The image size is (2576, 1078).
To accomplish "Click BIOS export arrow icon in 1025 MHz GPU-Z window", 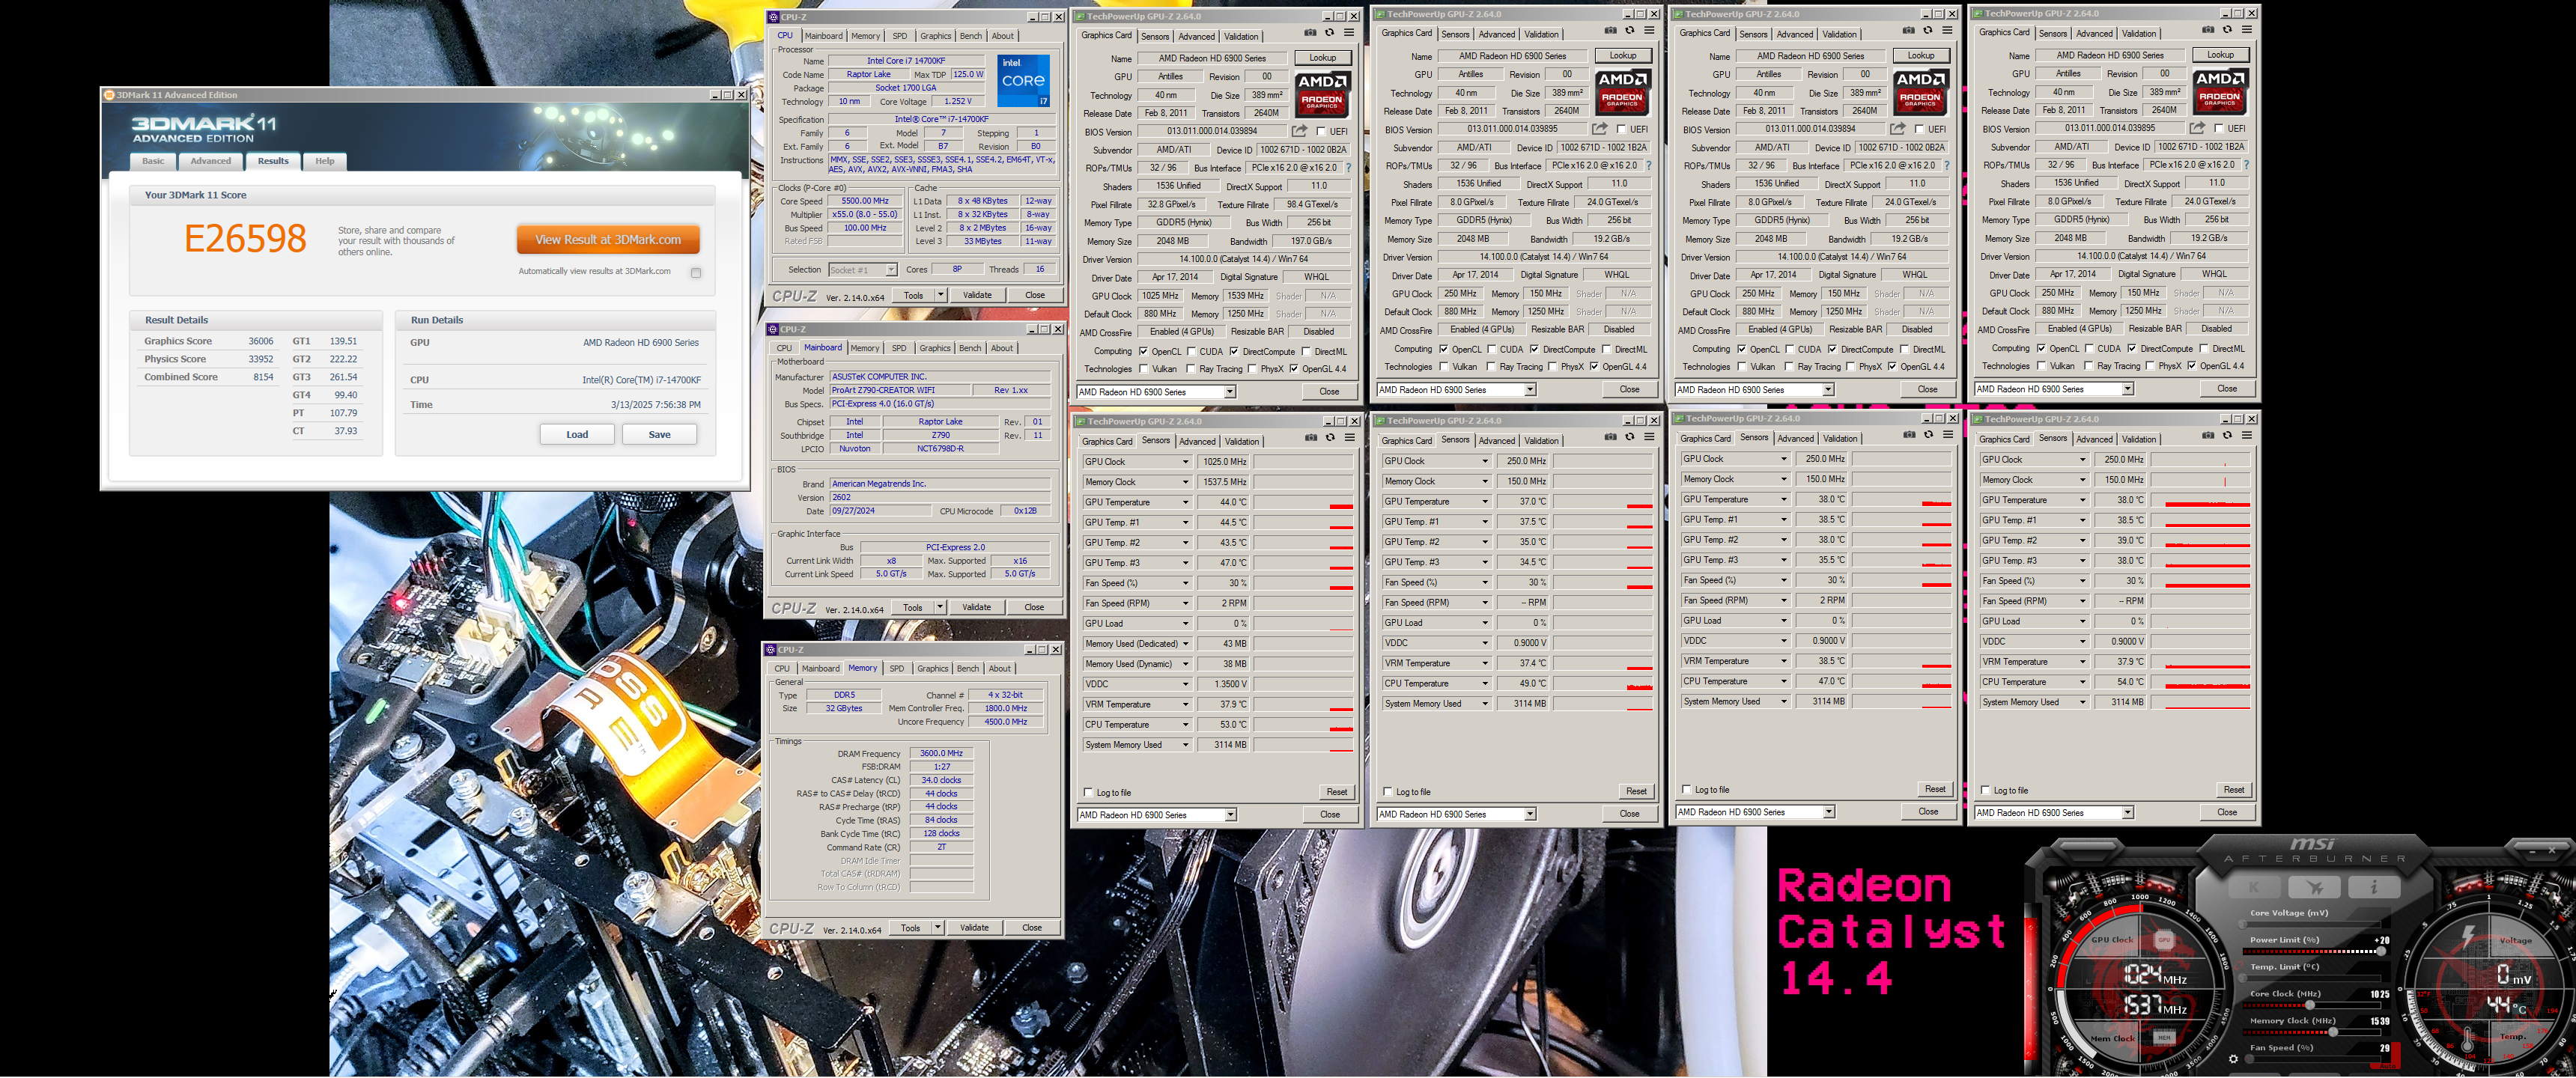I will [x=1300, y=131].
